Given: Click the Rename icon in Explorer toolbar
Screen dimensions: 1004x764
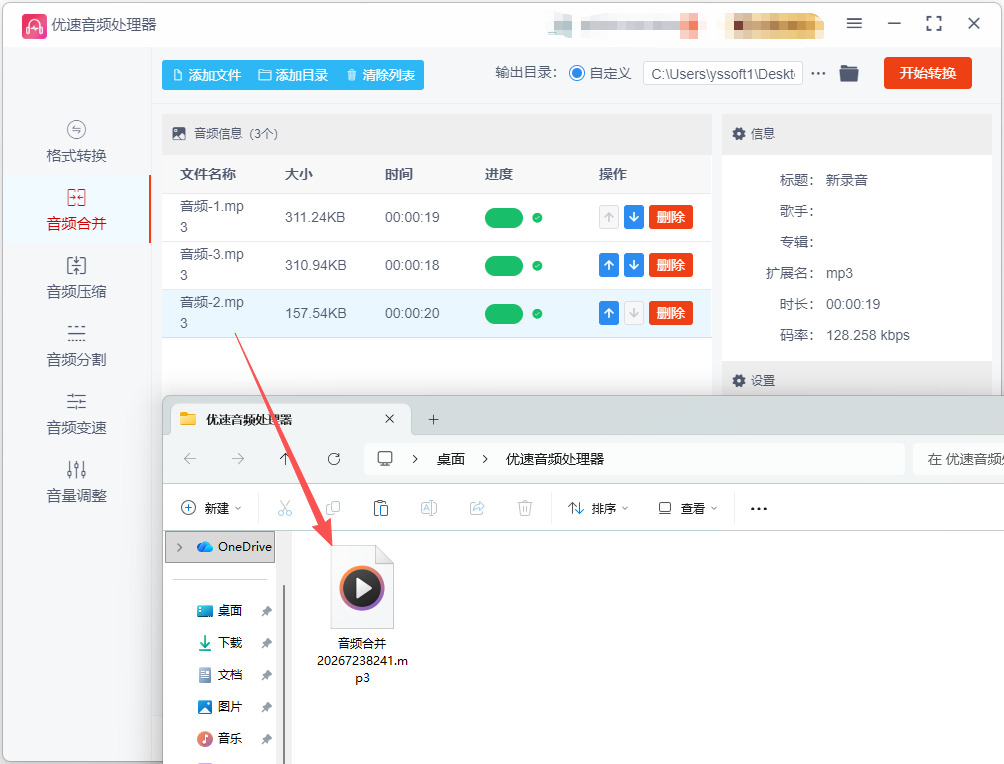Looking at the screenshot, I should tap(429, 508).
